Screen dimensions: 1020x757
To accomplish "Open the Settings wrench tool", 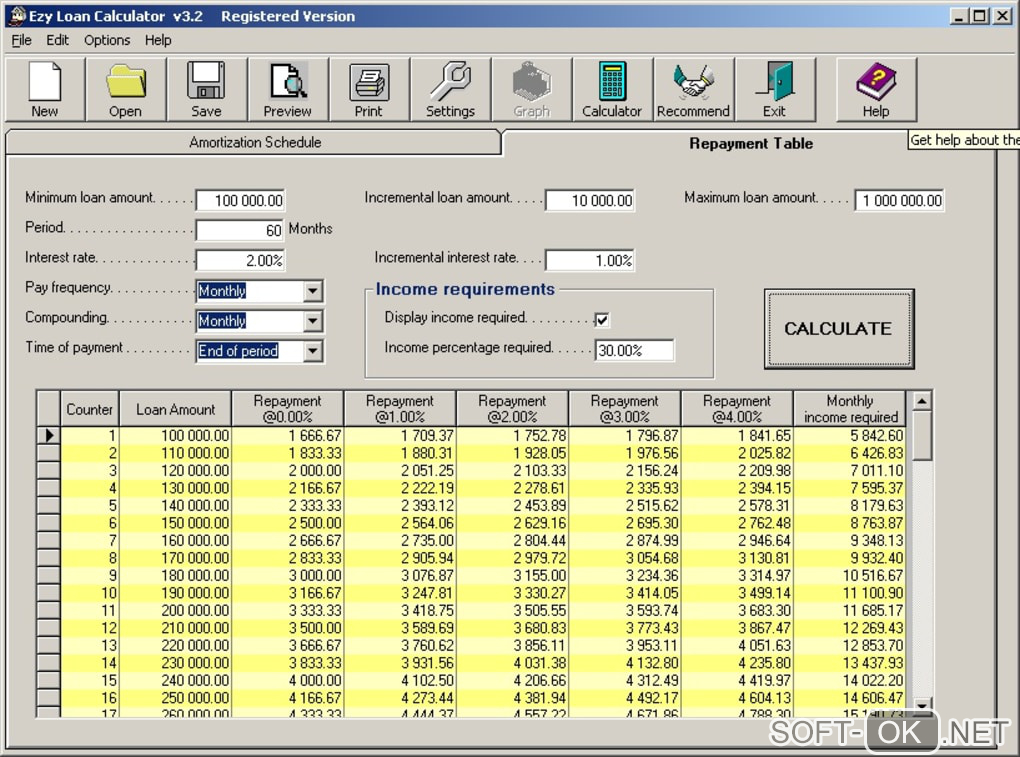I will coord(450,89).
